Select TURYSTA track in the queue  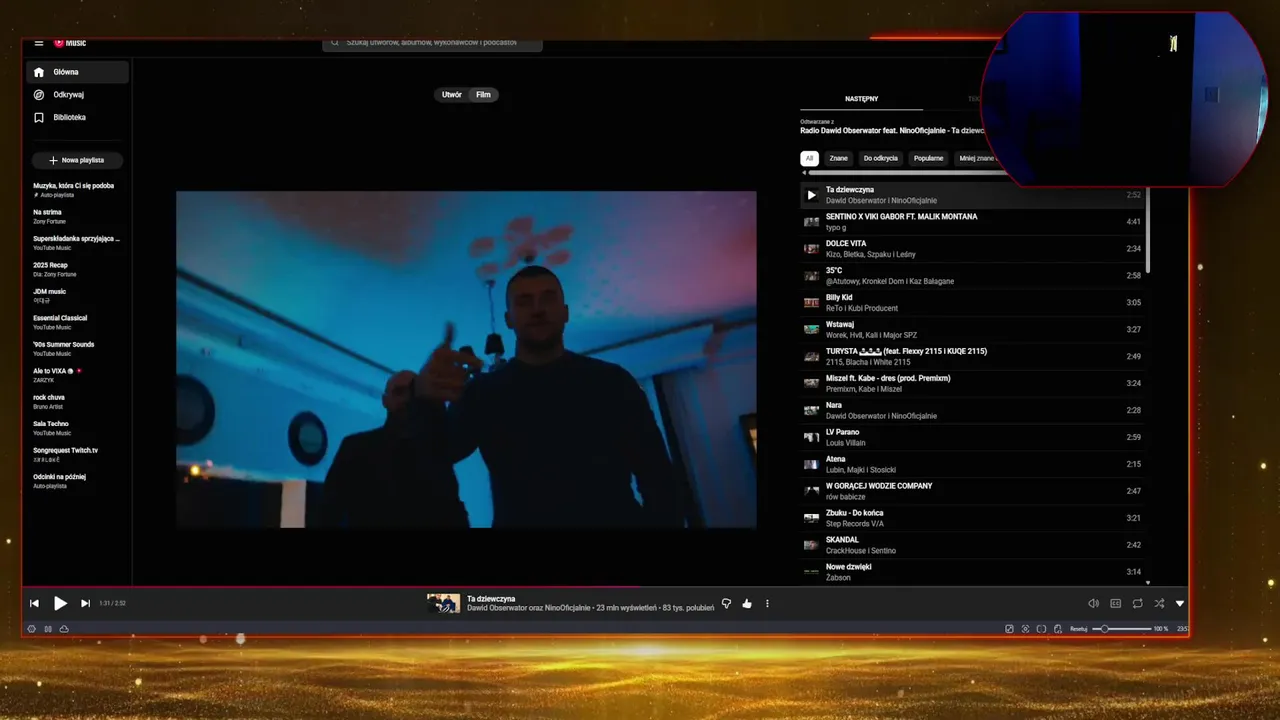[973, 357]
